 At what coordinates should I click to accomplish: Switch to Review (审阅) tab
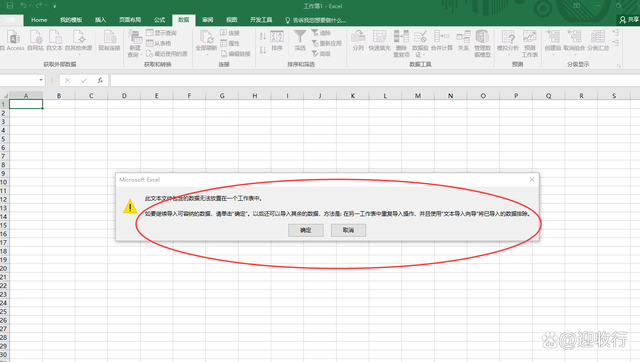208,20
